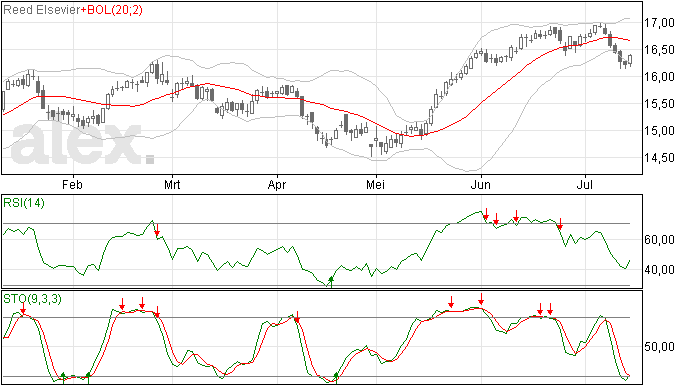Click the 17,00 price axis value
The width and height of the screenshot is (690, 387).
659,23
